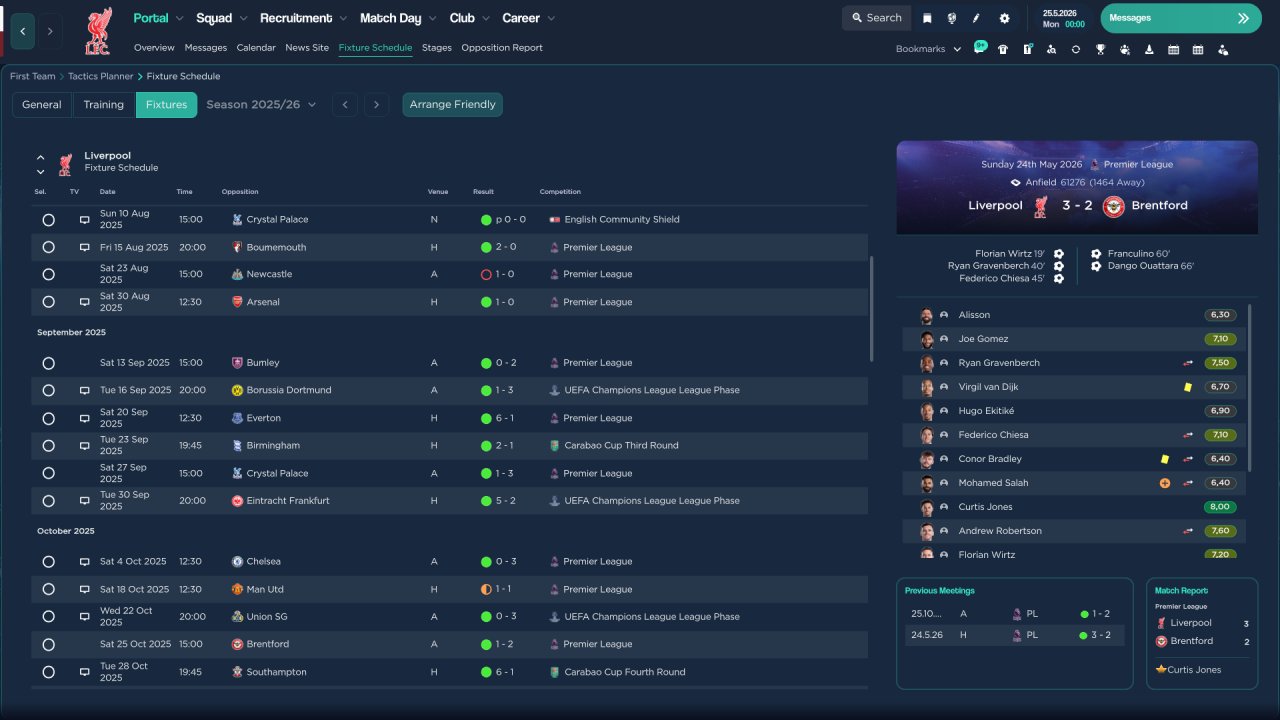The height and width of the screenshot is (720, 1280).
Task: Select the Everton fixture radio button
Action: pyautogui.click(x=48, y=418)
